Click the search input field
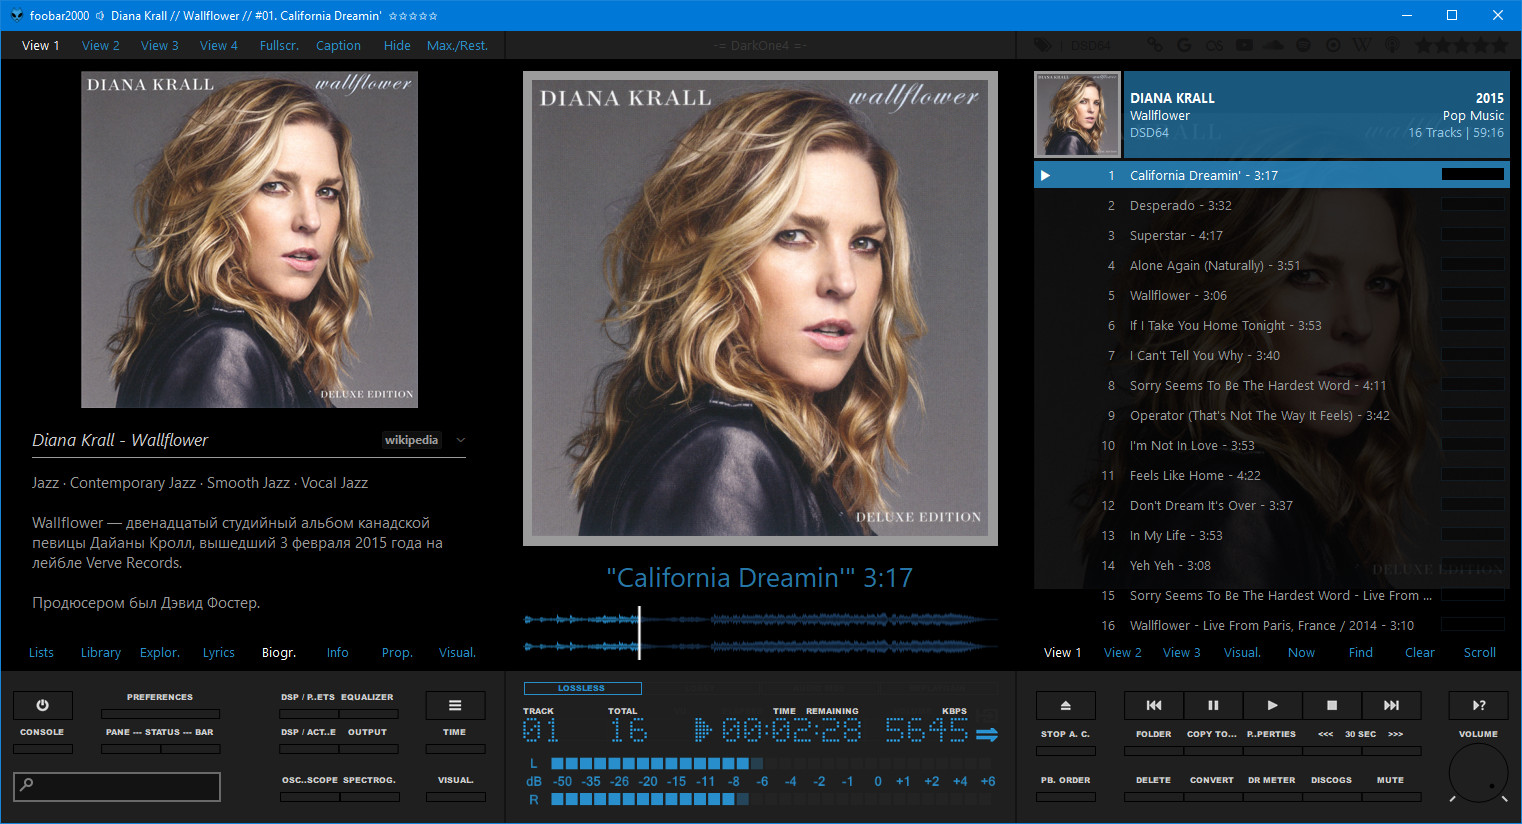 117,786
